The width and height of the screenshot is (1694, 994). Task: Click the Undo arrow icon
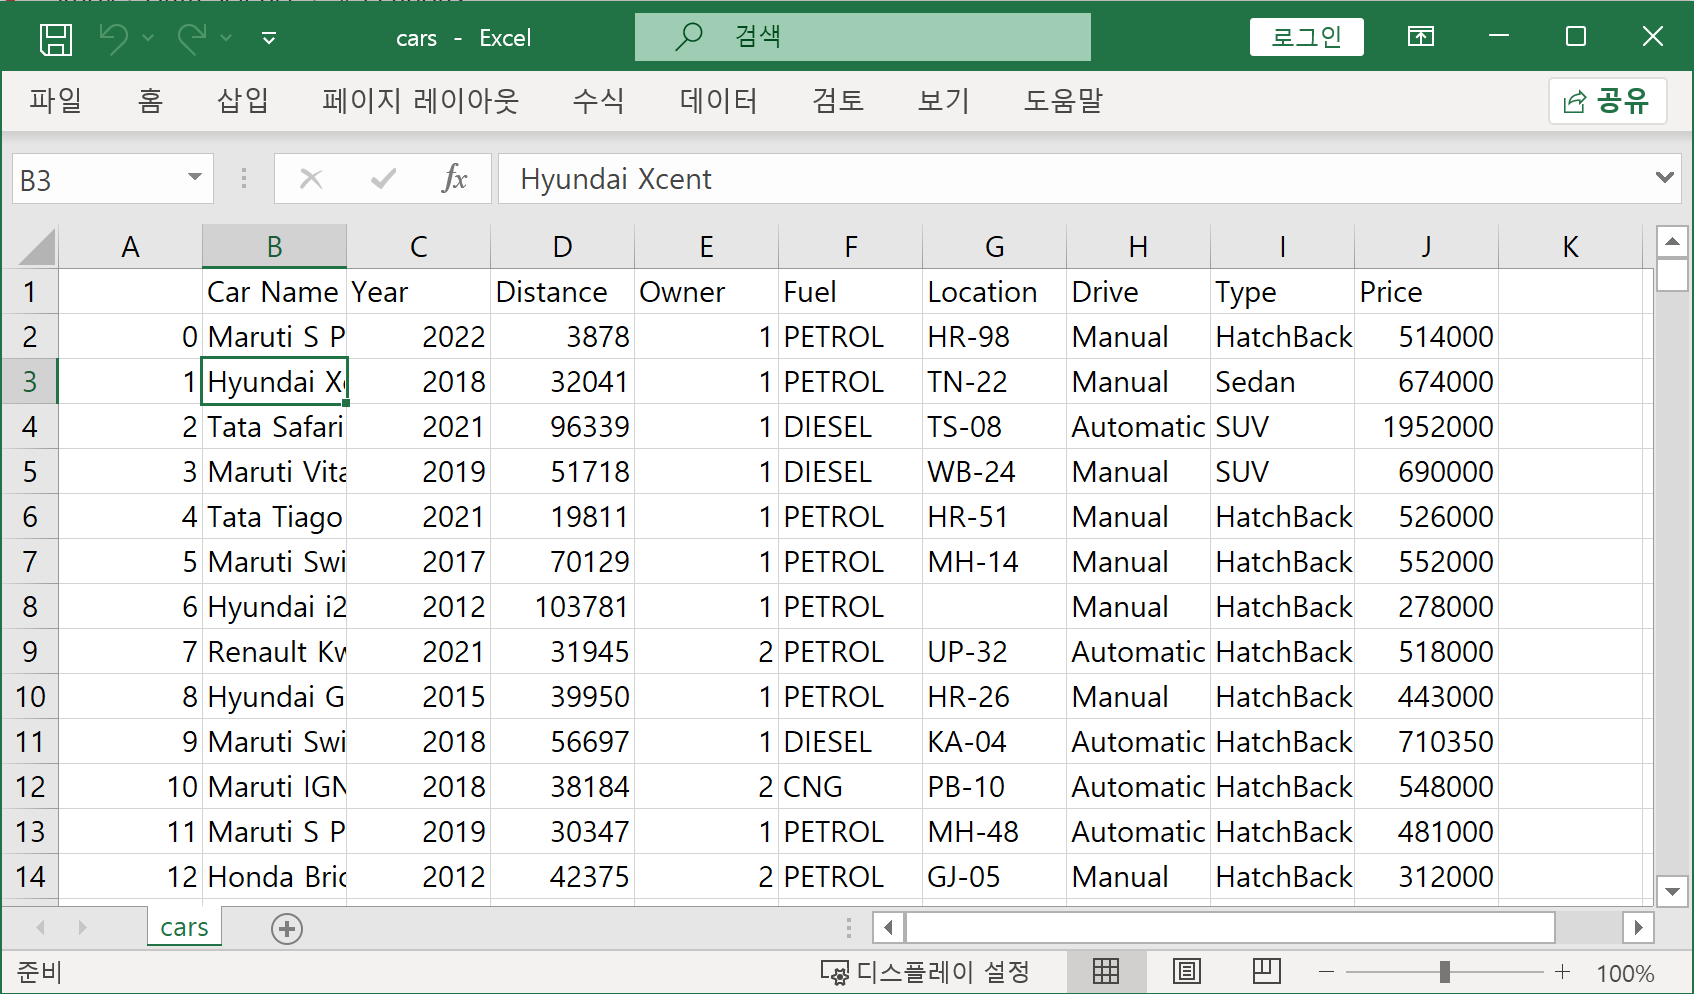(x=113, y=38)
